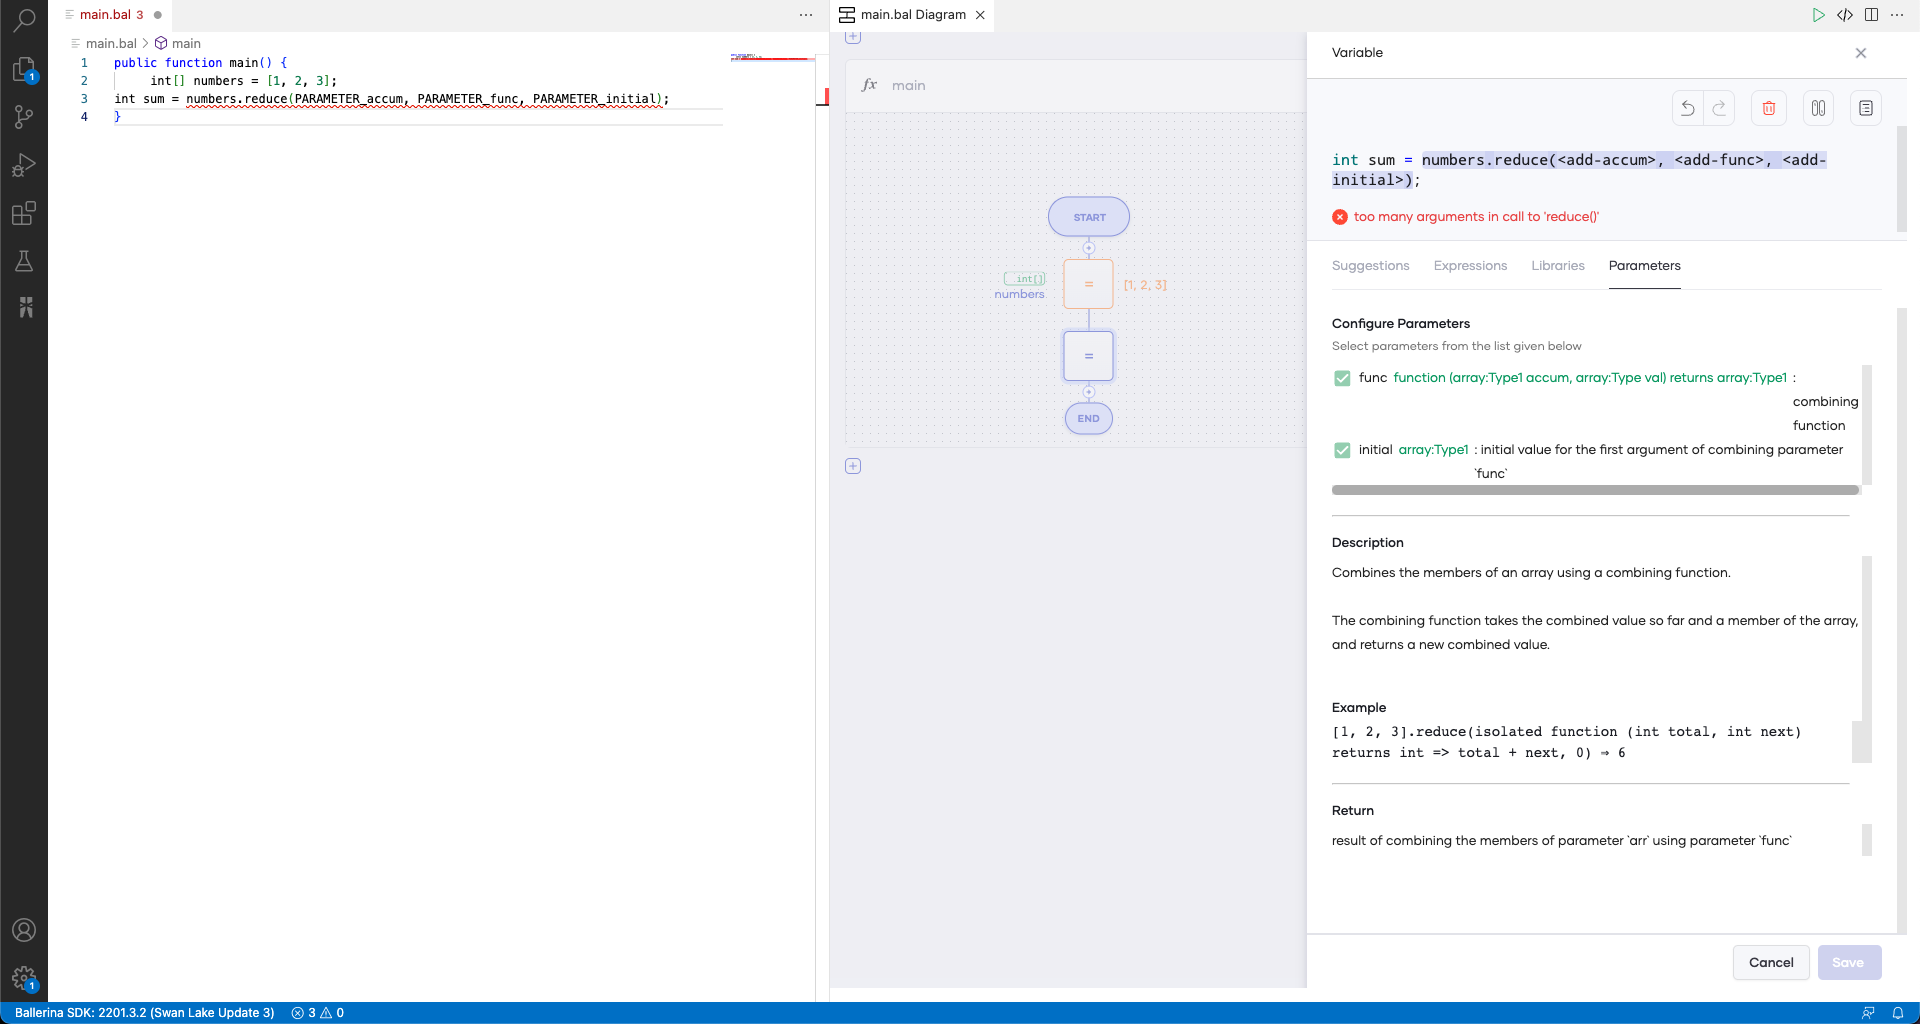This screenshot has width=1920, height=1024.
Task: Run the main.bal program
Action: (1819, 15)
